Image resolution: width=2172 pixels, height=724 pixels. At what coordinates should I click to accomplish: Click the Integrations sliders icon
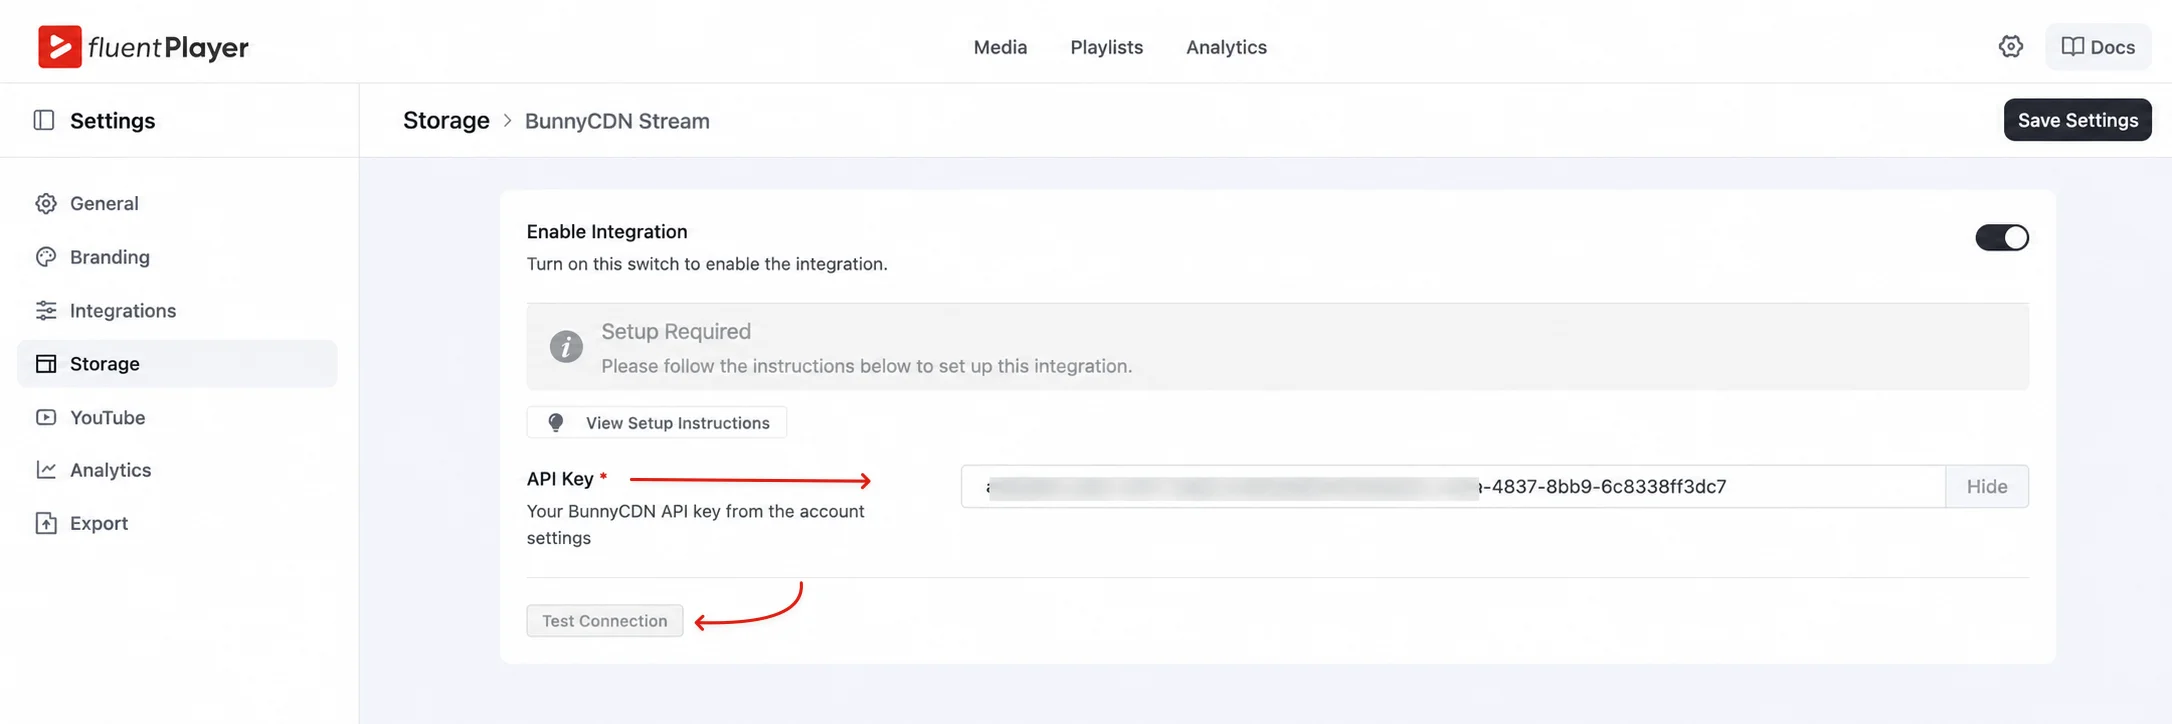click(x=46, y=310)
